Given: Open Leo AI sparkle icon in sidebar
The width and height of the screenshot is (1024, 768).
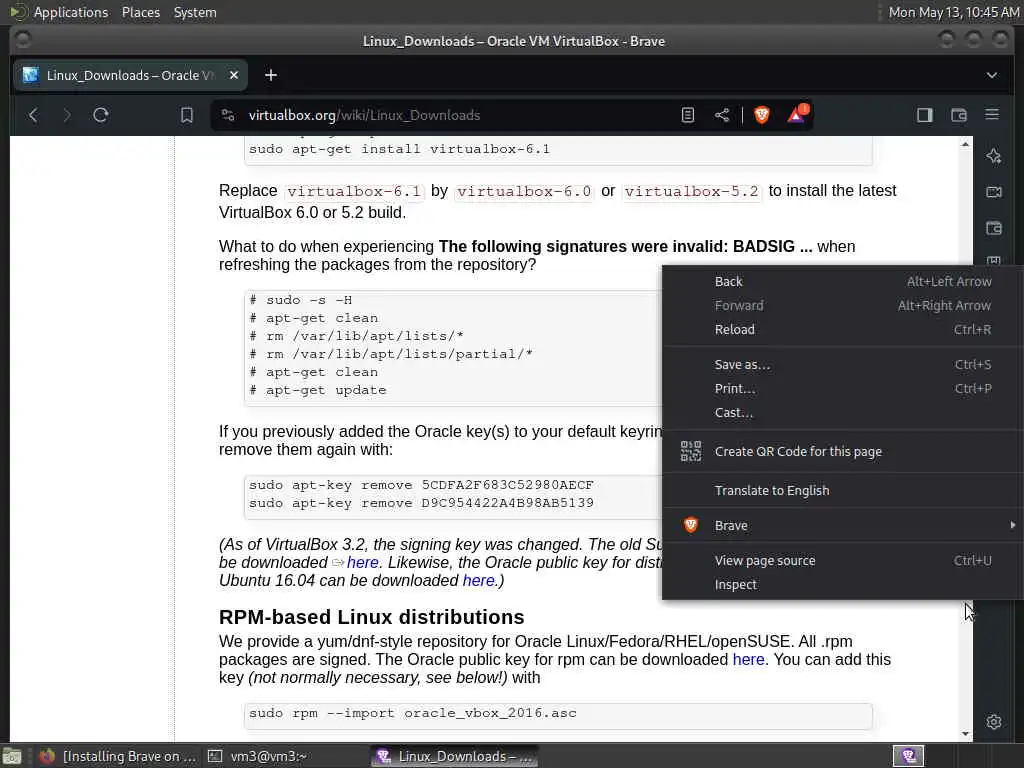Looking at the screenshot, I should point(994,155).
